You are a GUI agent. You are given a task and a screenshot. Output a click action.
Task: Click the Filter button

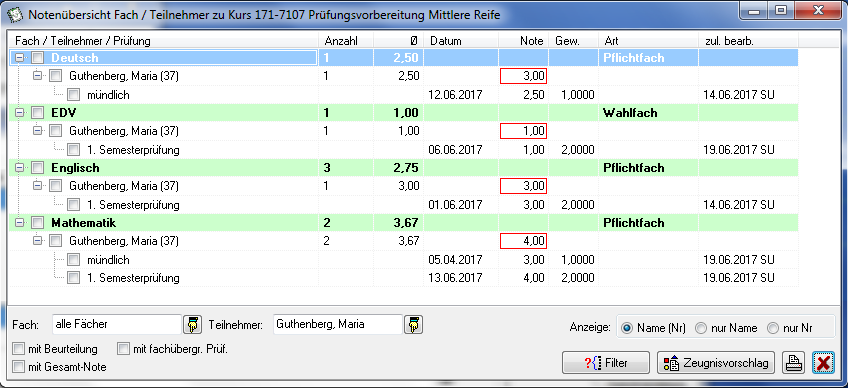coord(606,363)
